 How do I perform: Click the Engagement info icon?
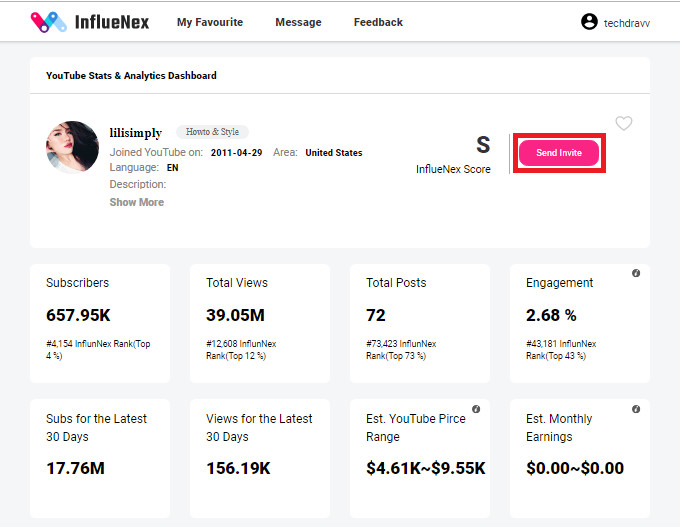(x=636, y=273)
